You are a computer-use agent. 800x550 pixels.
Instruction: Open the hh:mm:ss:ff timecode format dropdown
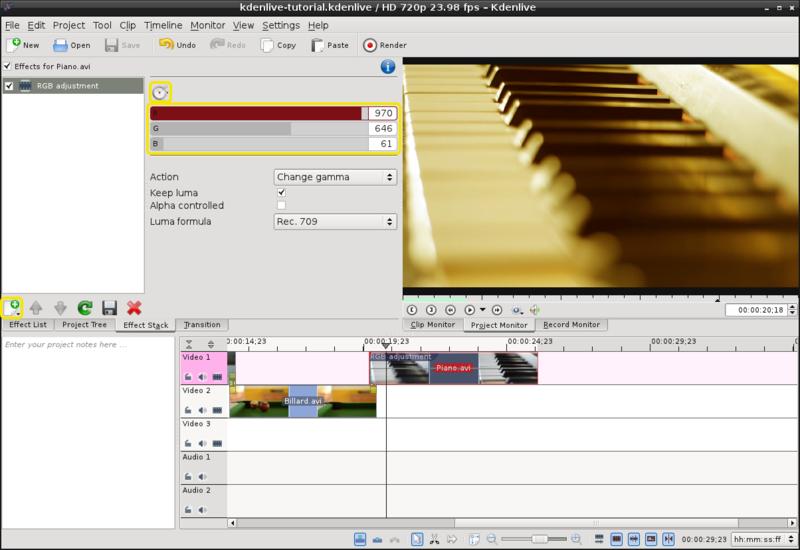764,539
